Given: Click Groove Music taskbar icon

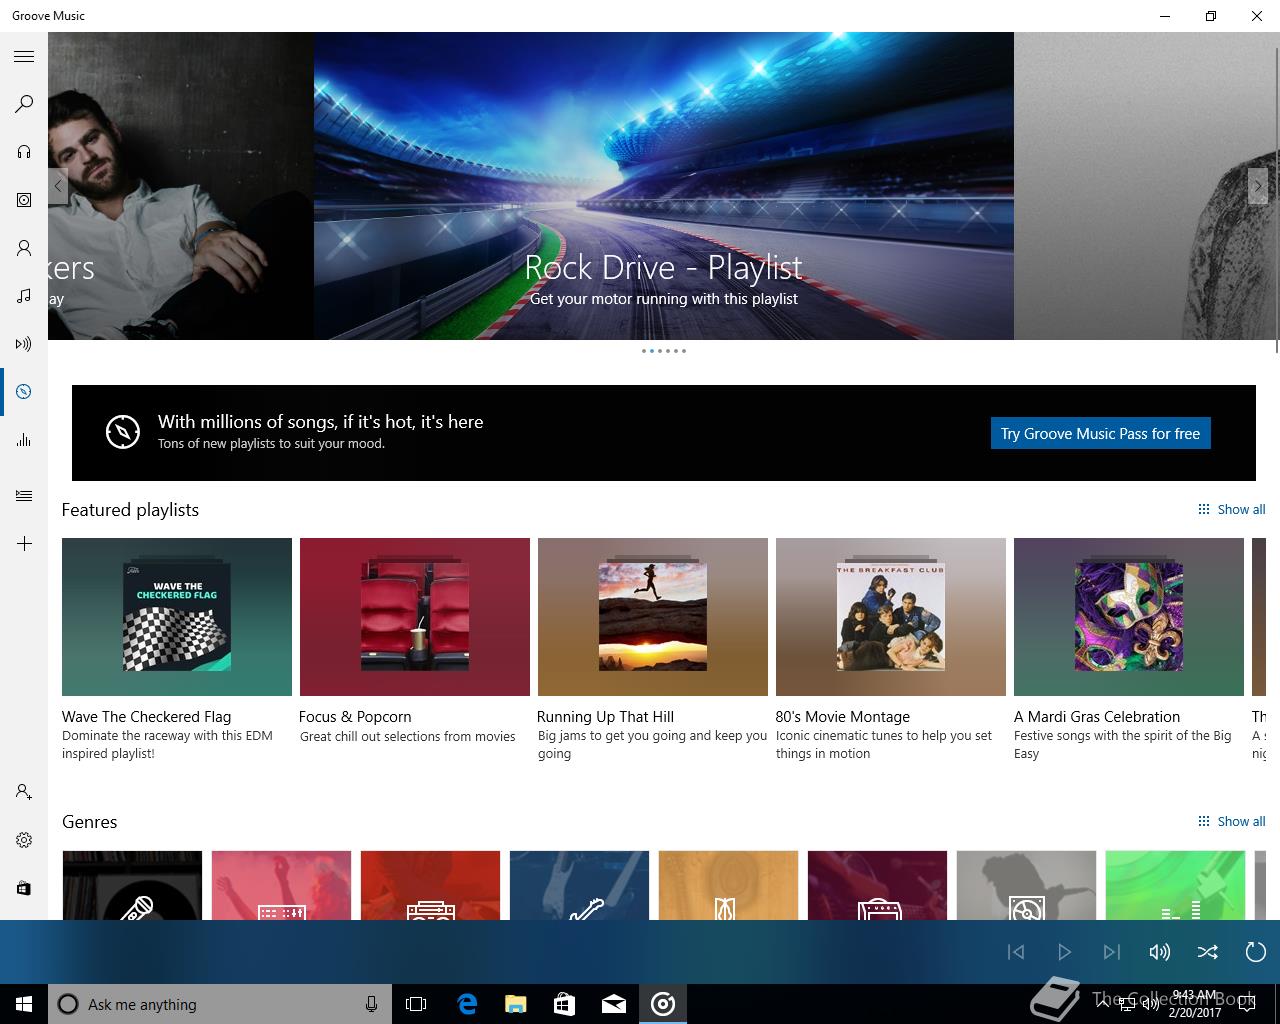Looking at the screenshot, I should click(x=663, y=1004).
